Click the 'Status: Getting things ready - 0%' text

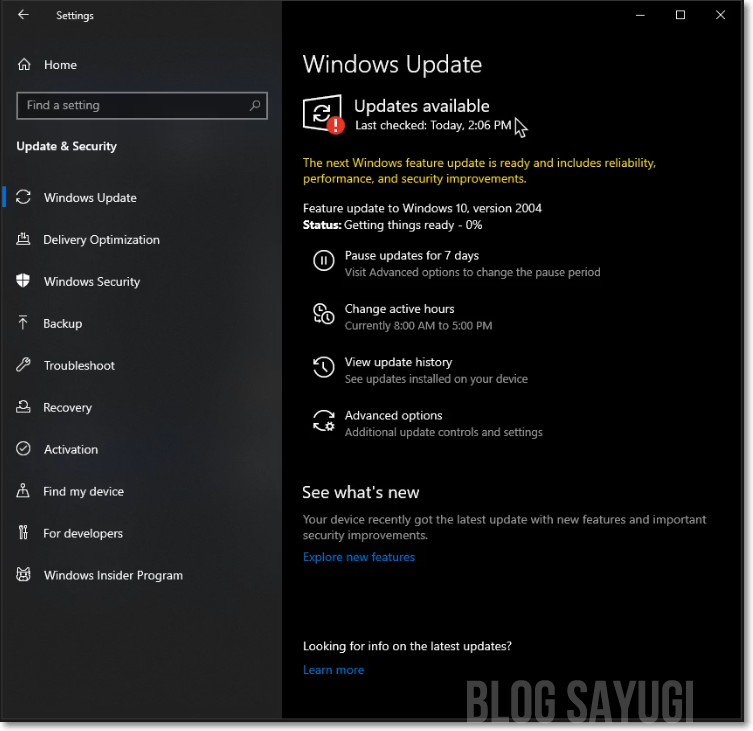392,225
